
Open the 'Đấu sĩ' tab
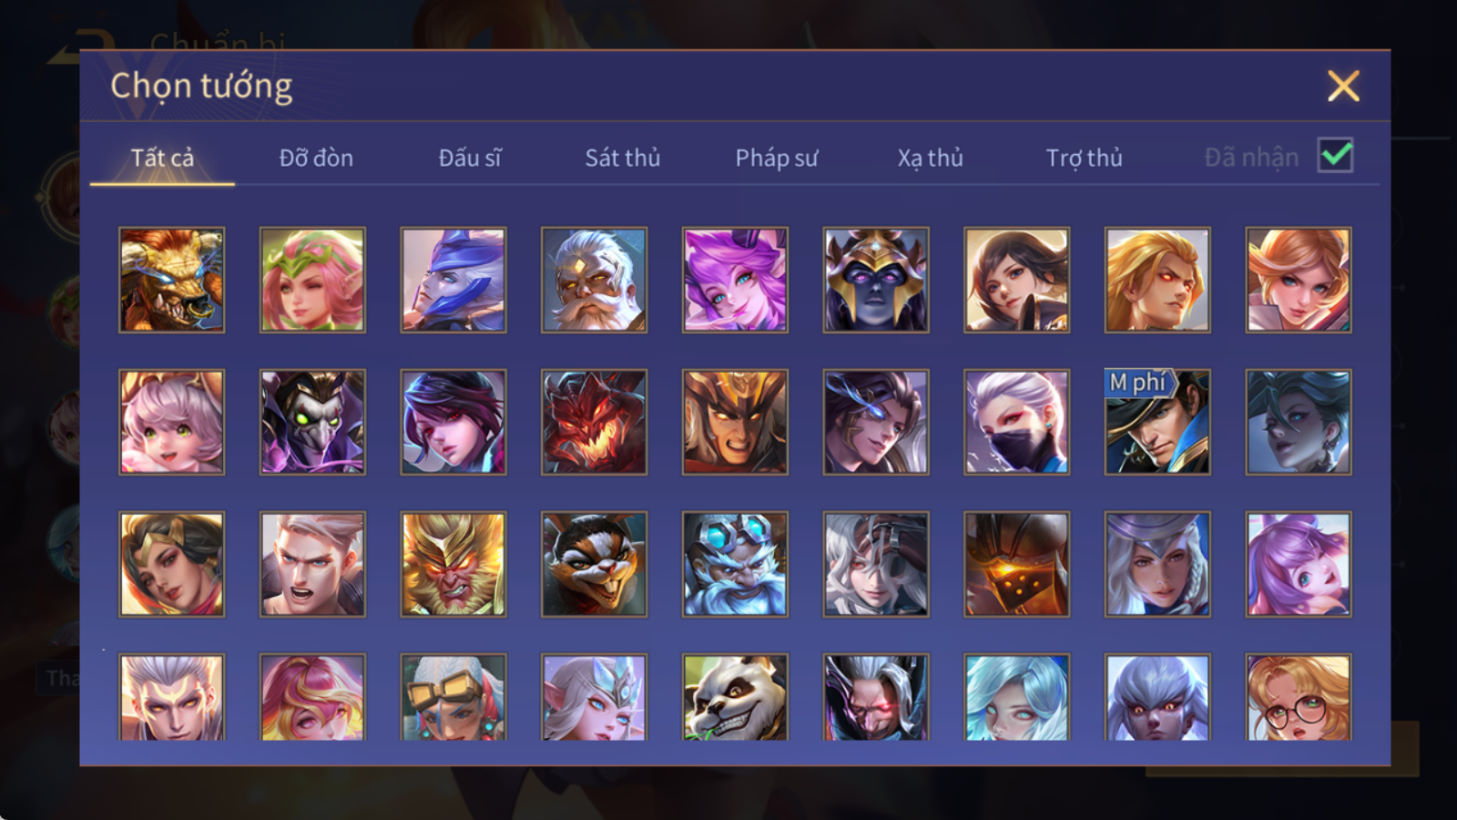pyautogui.click(x=470, y=158)
